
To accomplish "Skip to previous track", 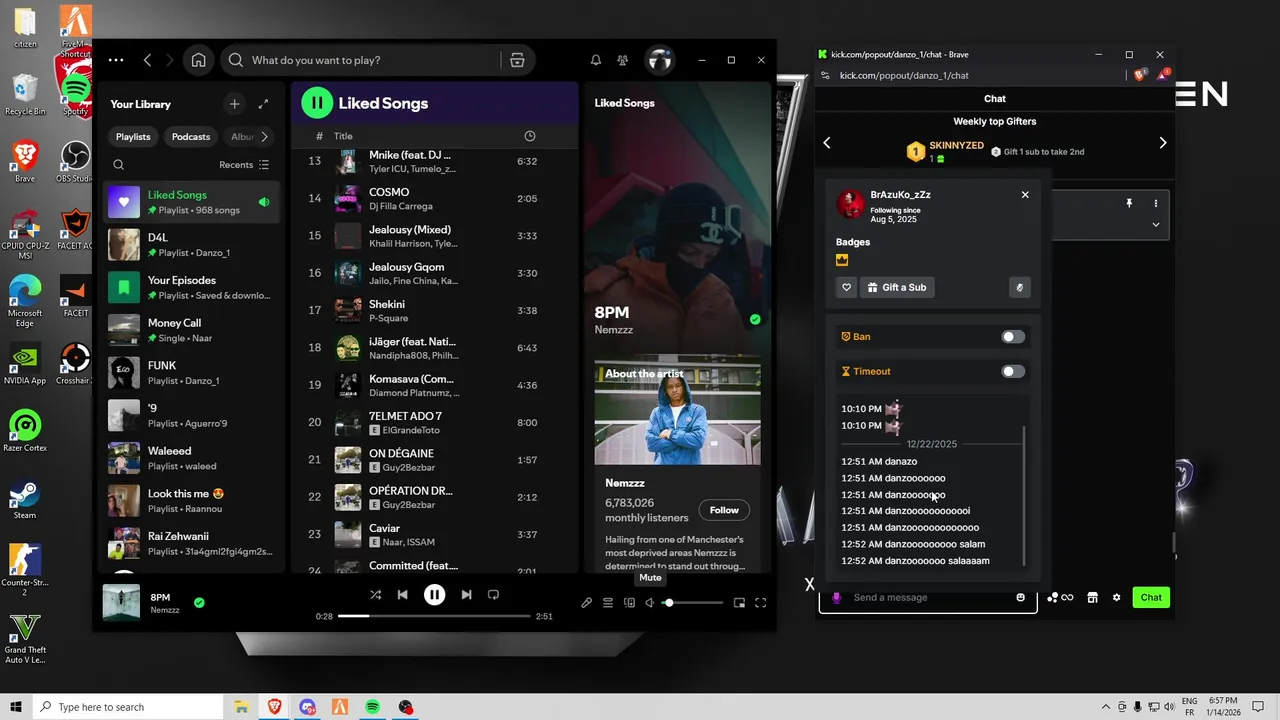I will 402,594.
